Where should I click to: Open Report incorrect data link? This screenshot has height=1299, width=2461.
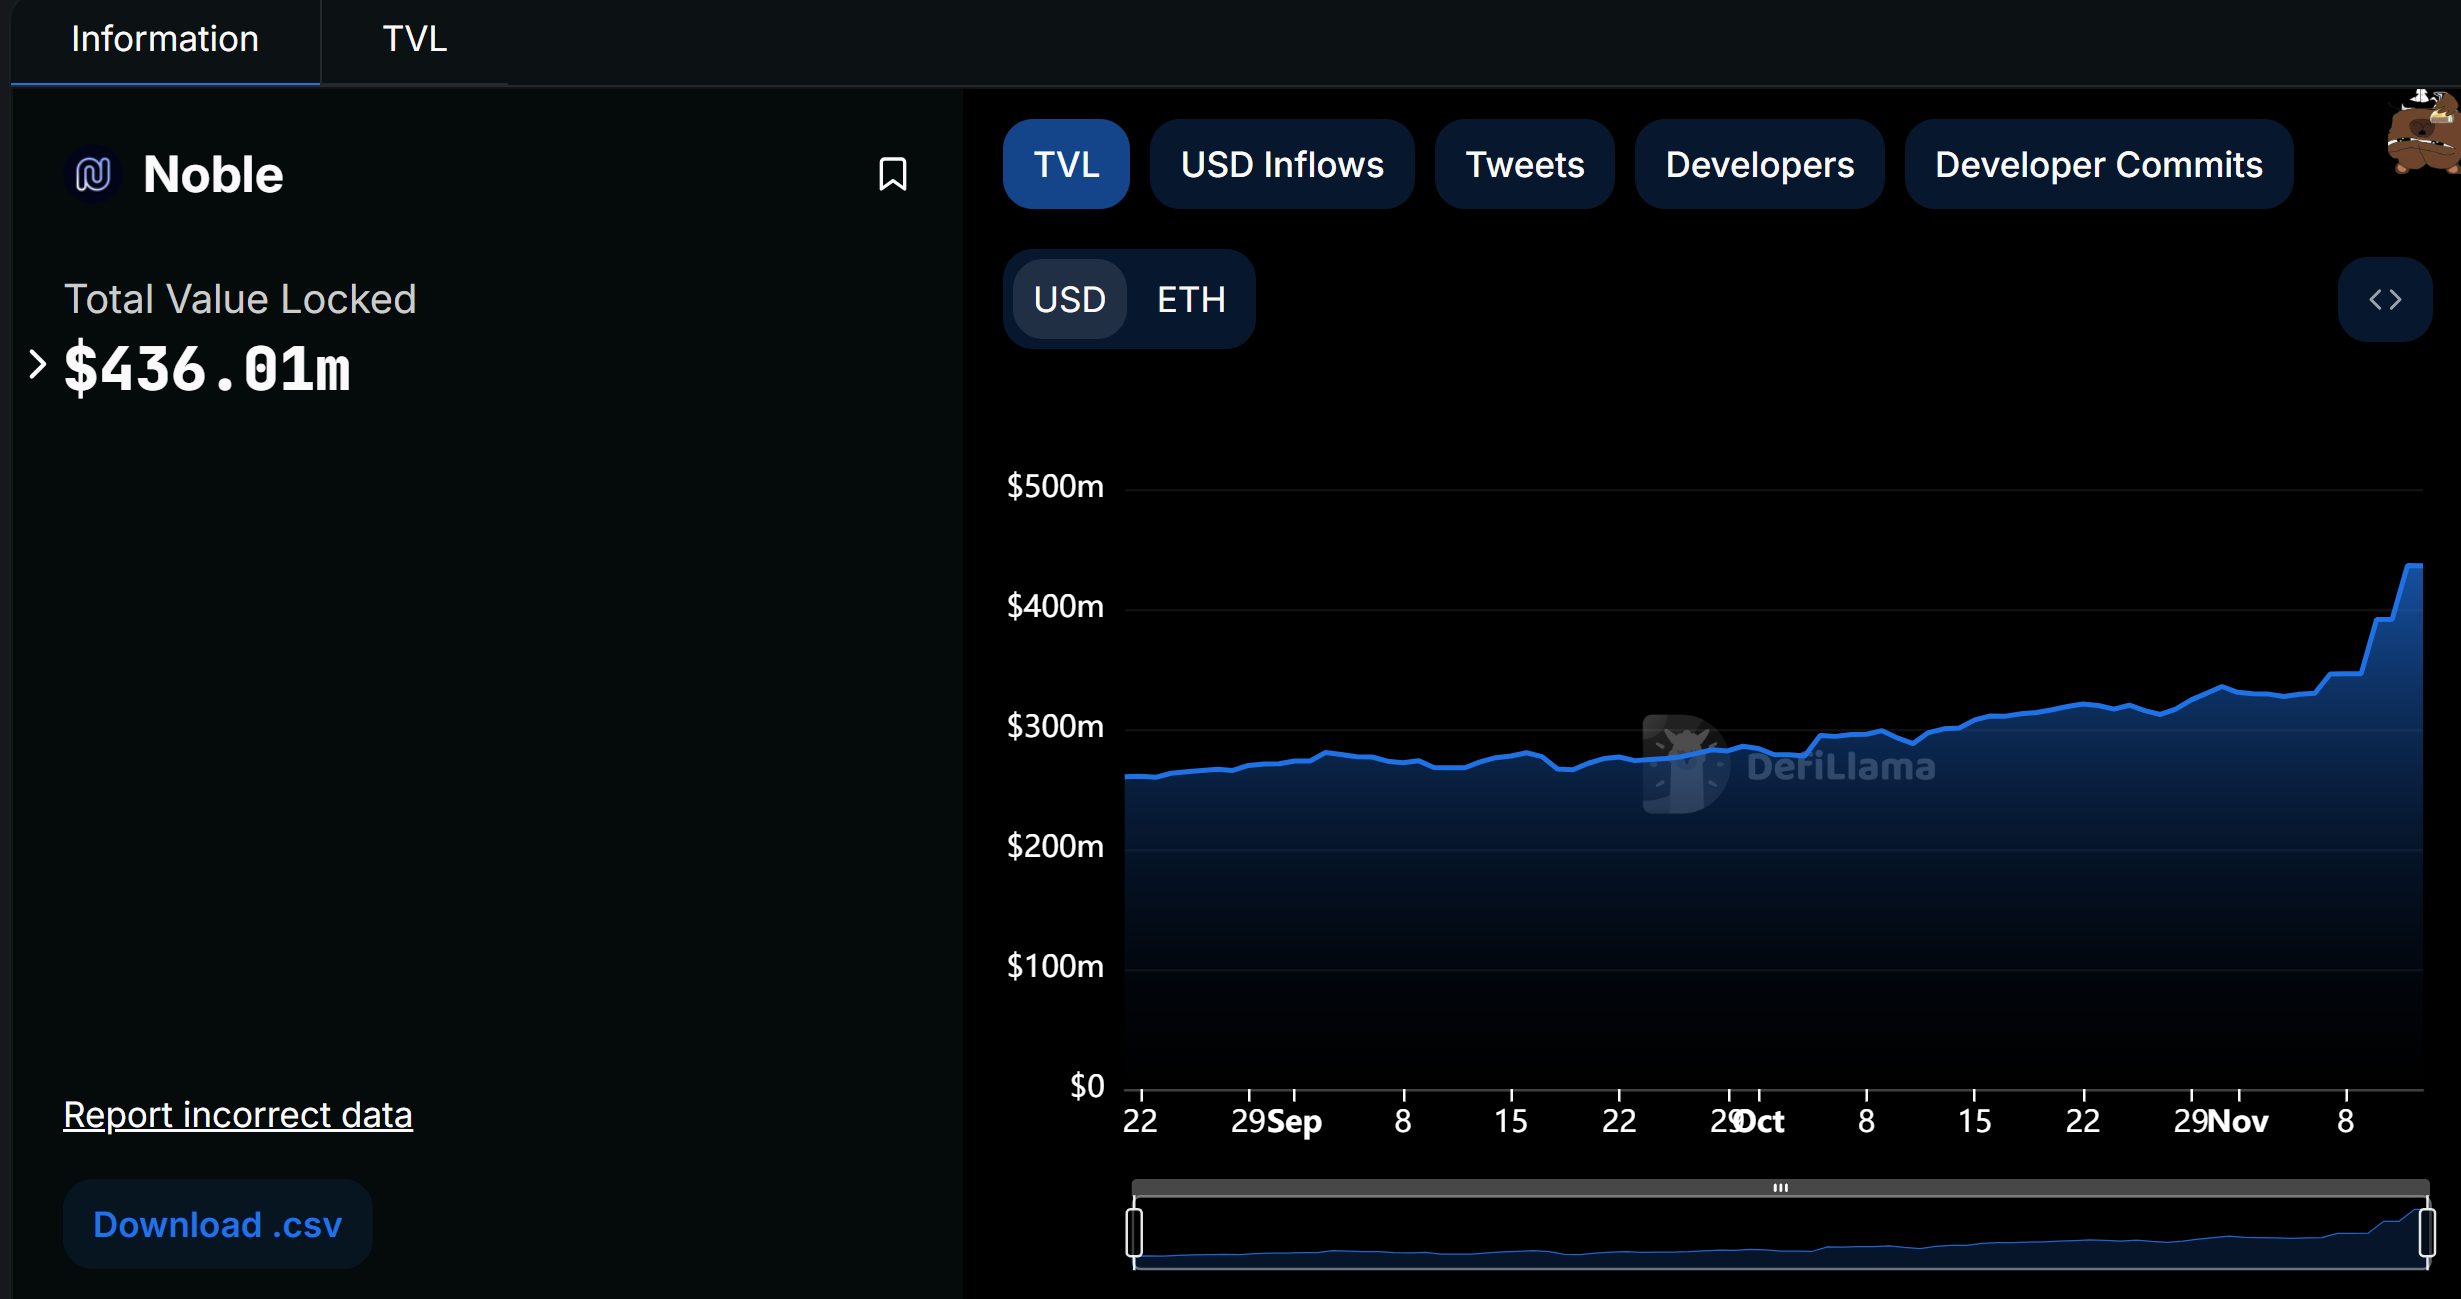(238, 1114)
